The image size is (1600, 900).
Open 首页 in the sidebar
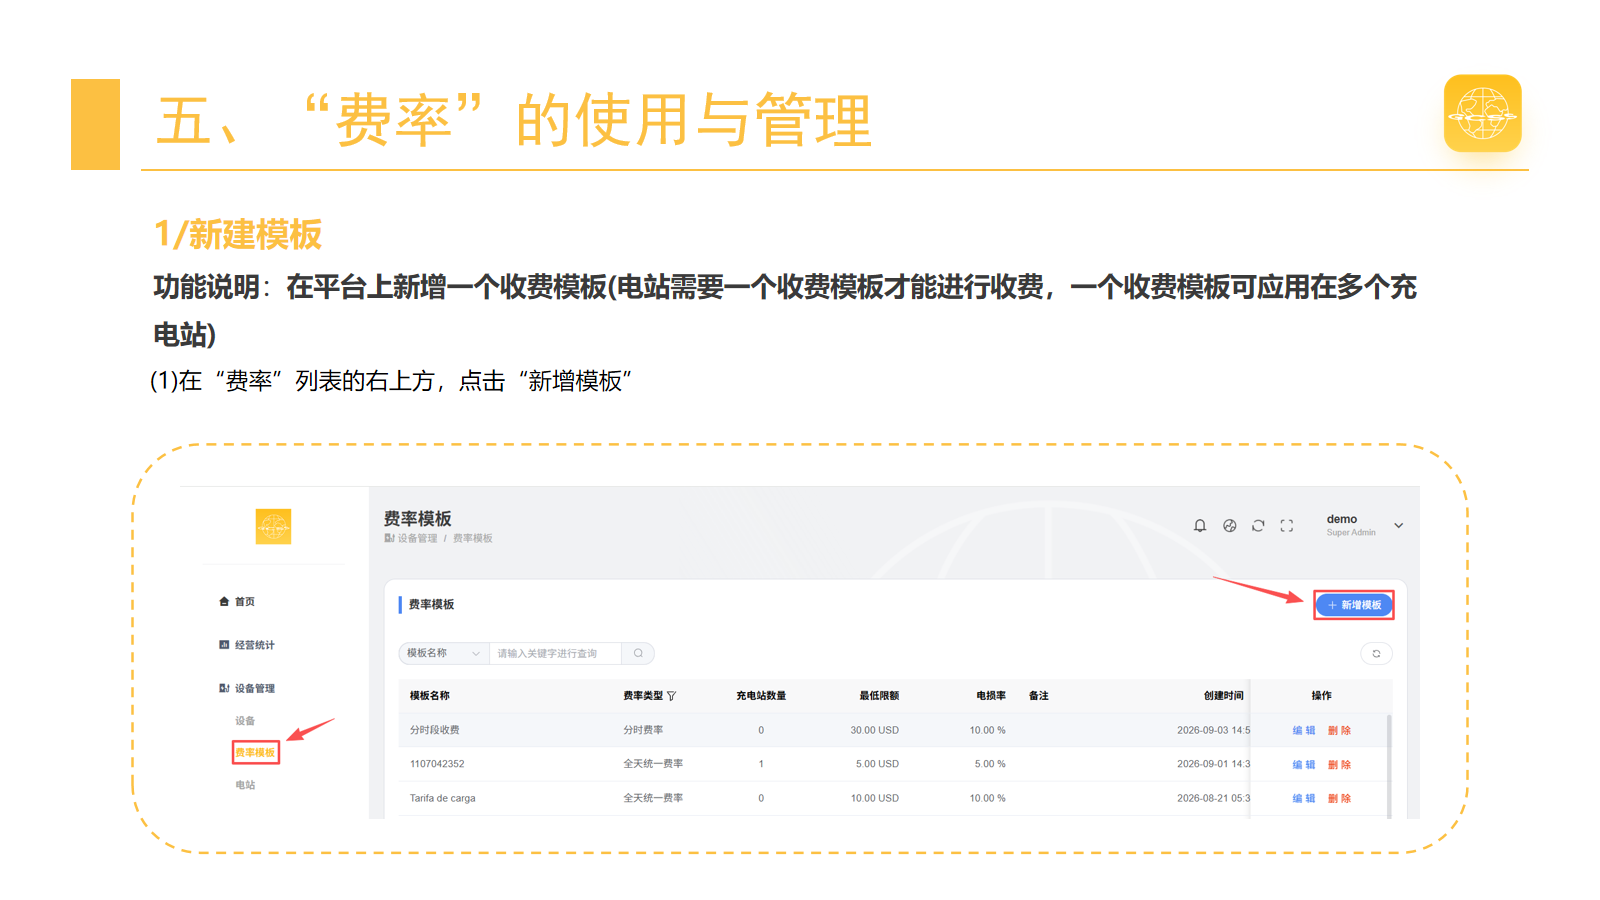[x=238, y=602]
